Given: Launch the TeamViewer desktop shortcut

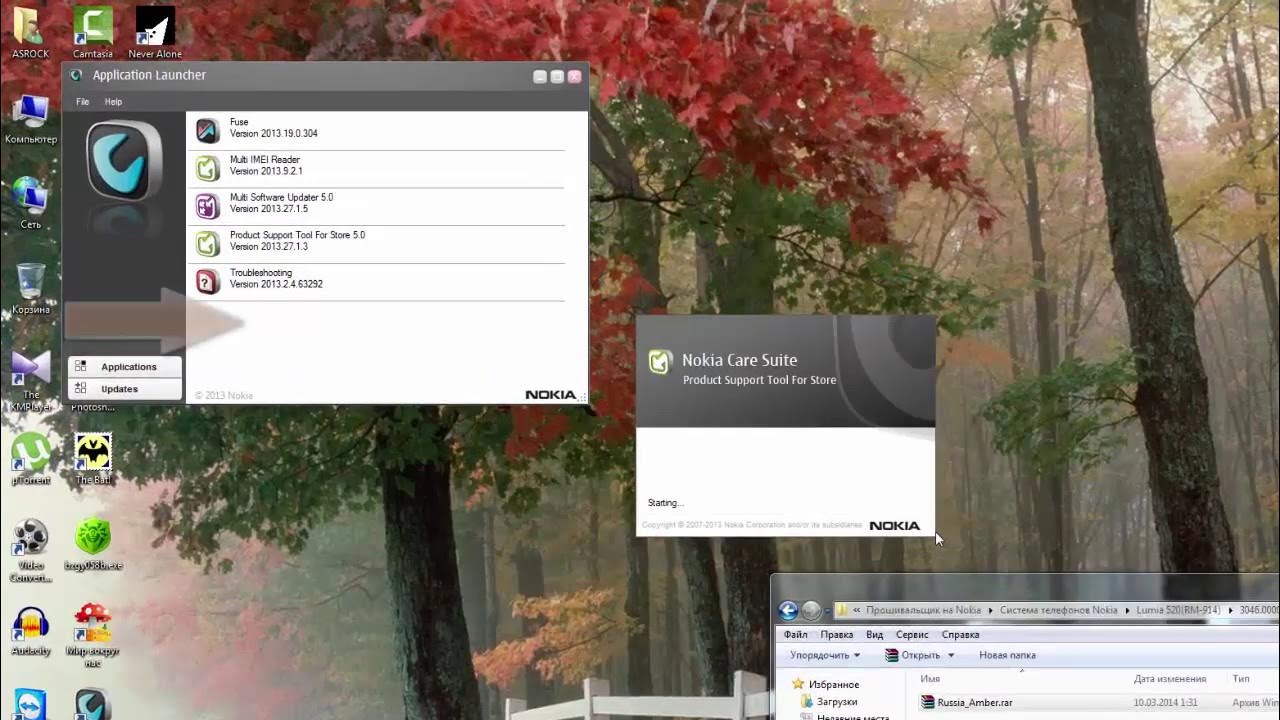Looking at the screenshot, I should pyautogui.click(x=31, y=704).
